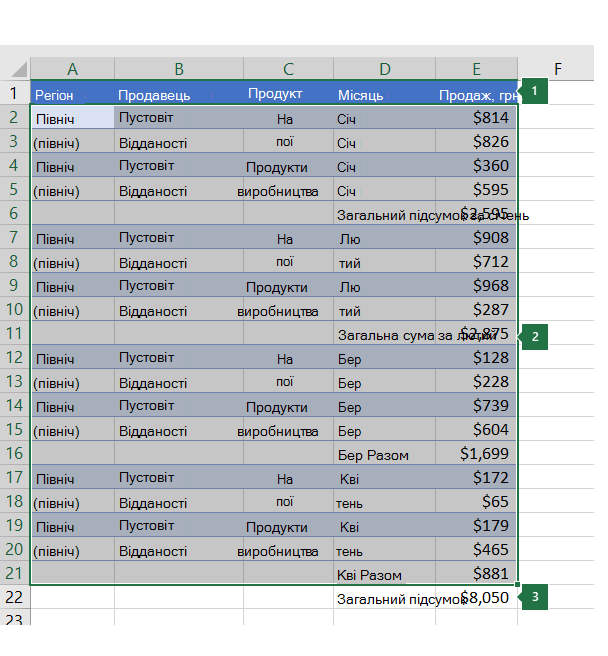Select the $881 cell
Screen dimensions: 608x656
click(x=476, y=573)
